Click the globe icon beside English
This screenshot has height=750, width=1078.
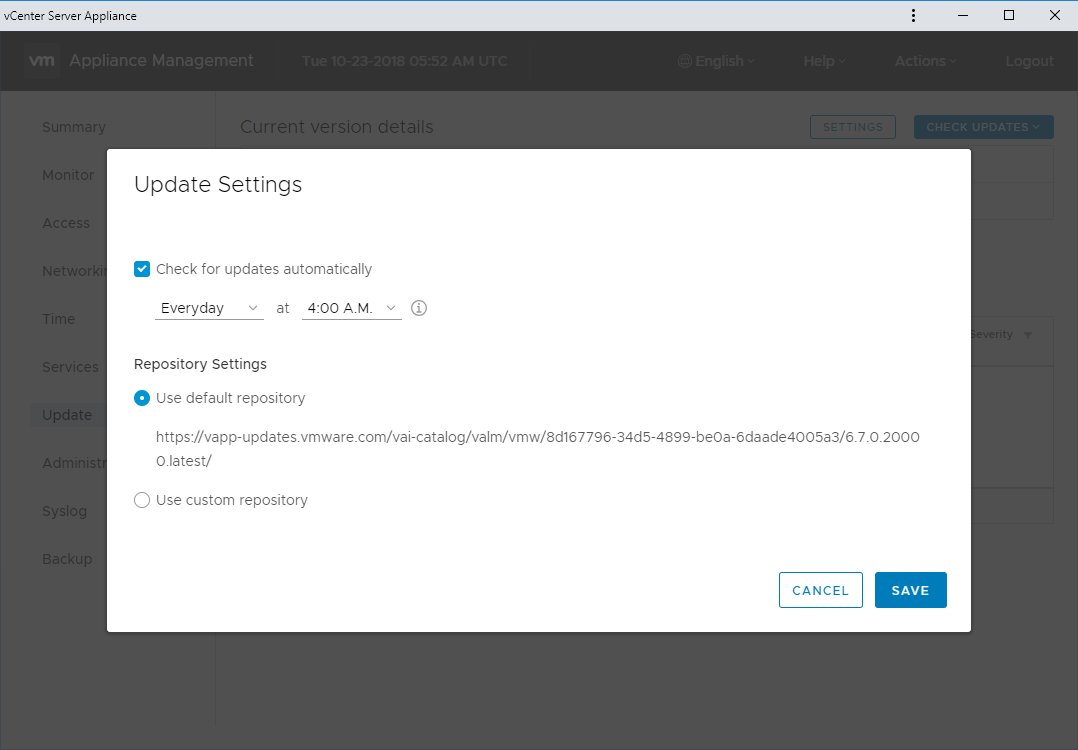point(684,61)
